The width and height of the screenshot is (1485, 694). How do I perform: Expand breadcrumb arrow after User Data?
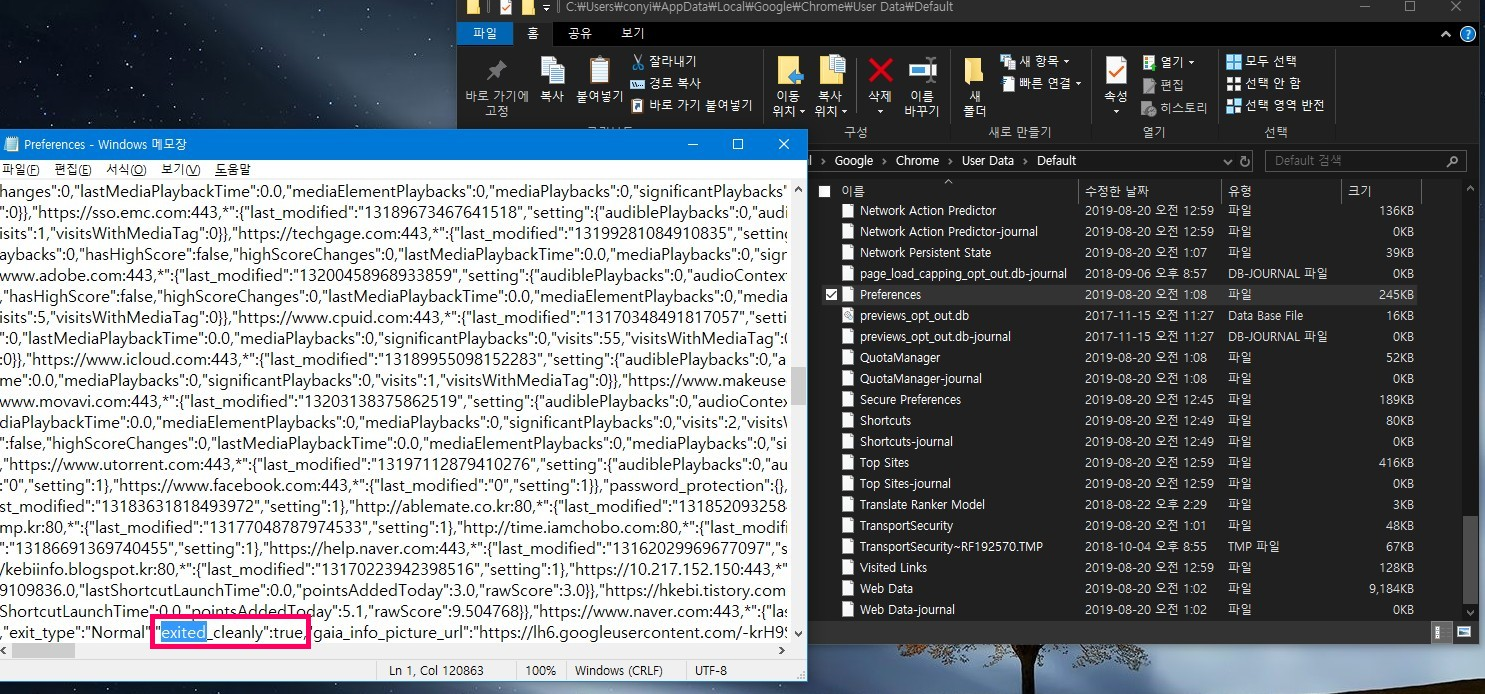click(1025, 160)
